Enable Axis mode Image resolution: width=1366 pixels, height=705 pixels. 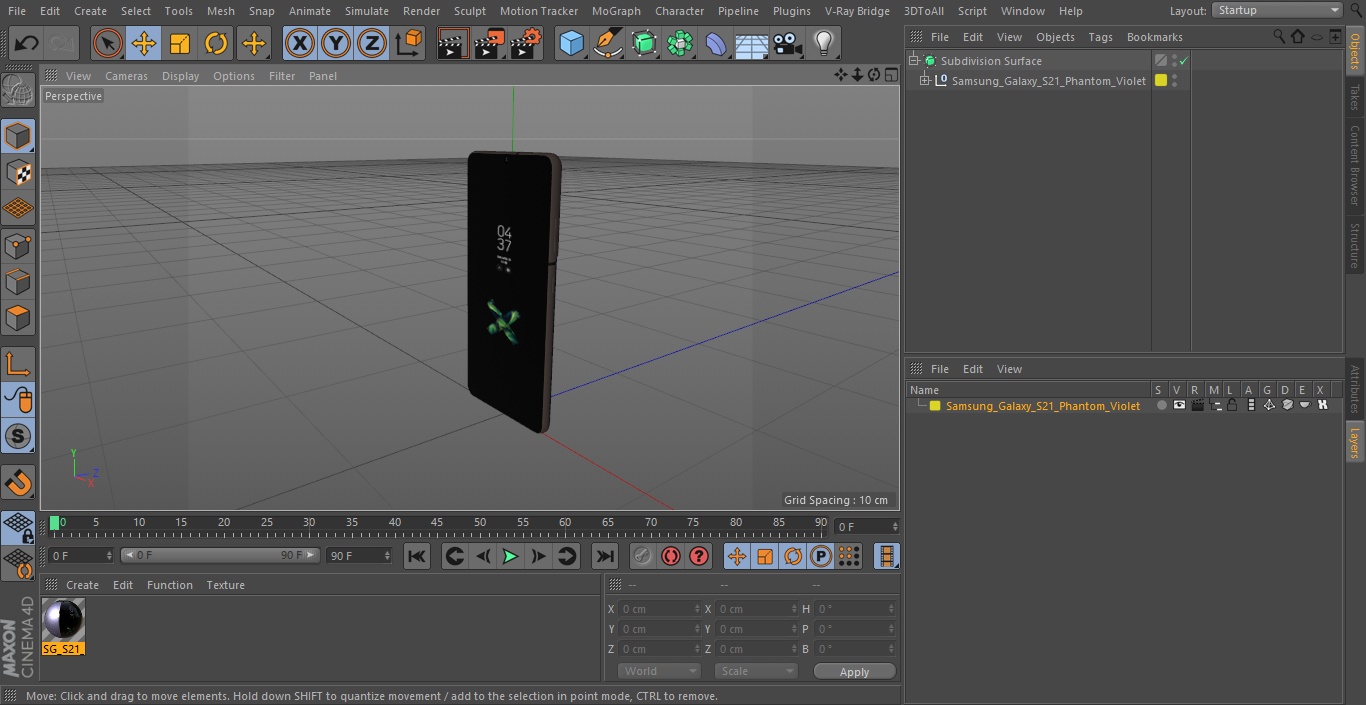tap(18, 363)
